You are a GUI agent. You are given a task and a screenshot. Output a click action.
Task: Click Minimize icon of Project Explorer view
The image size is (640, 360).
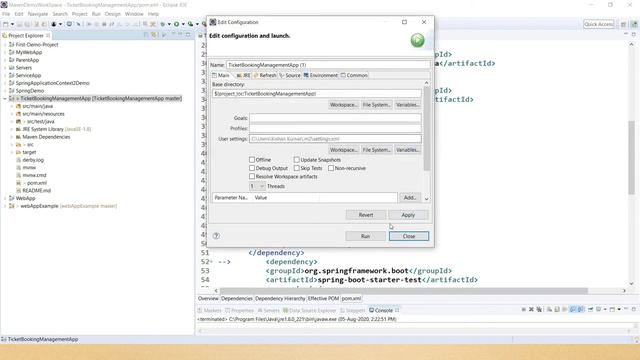180,35
